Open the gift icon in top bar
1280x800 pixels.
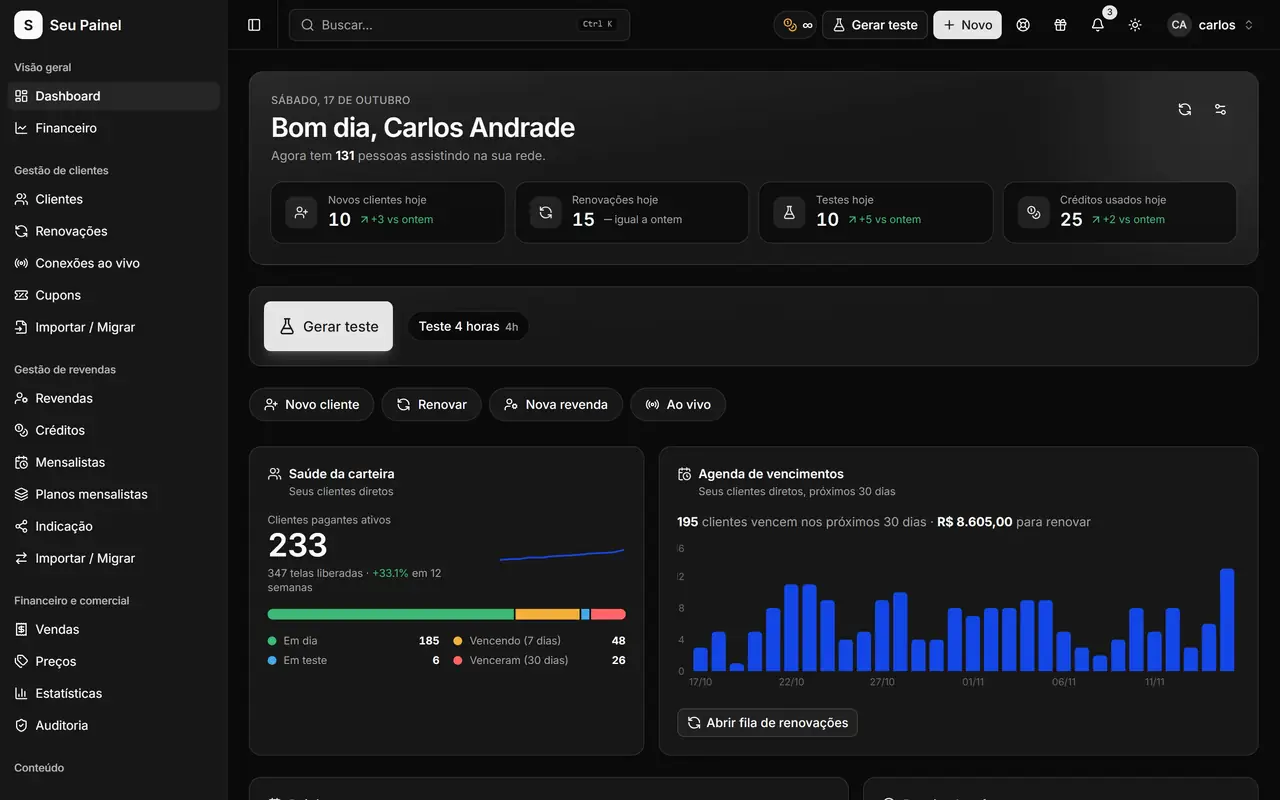pos(1060,25)
